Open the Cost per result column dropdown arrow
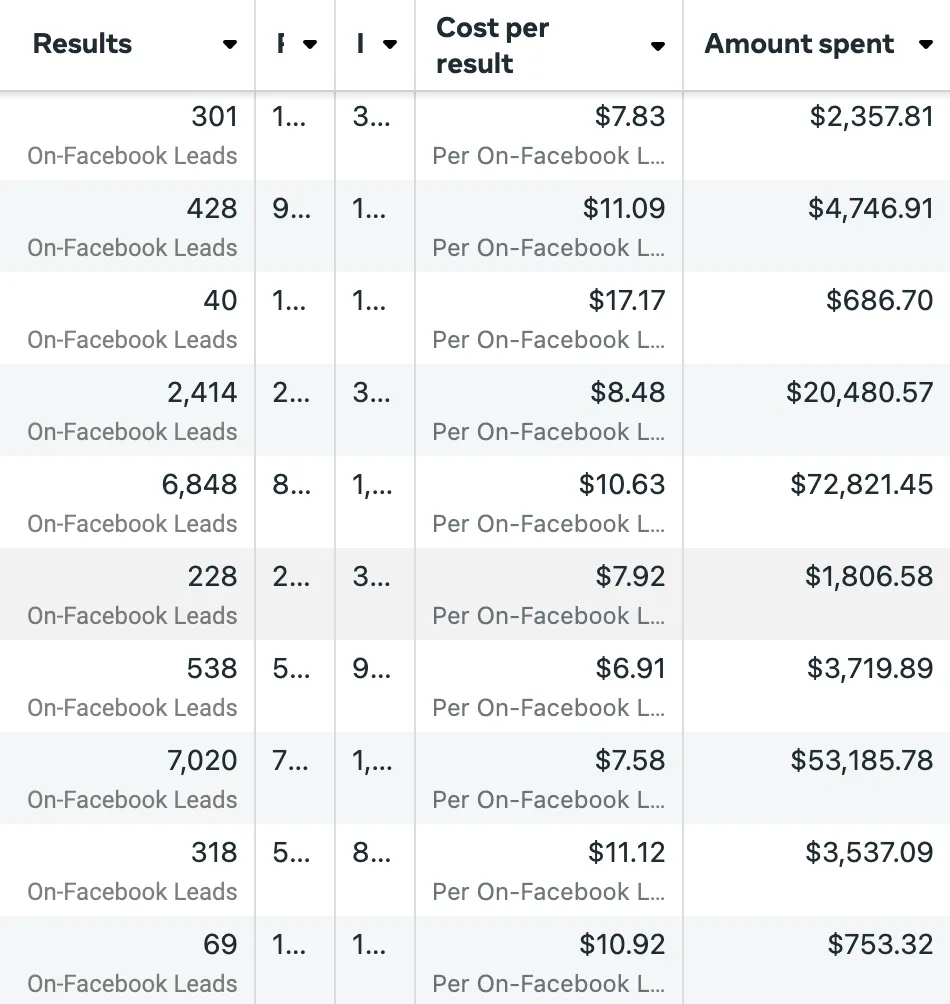The height and width of the screenshot is (1004, 950). click(657, 45)
